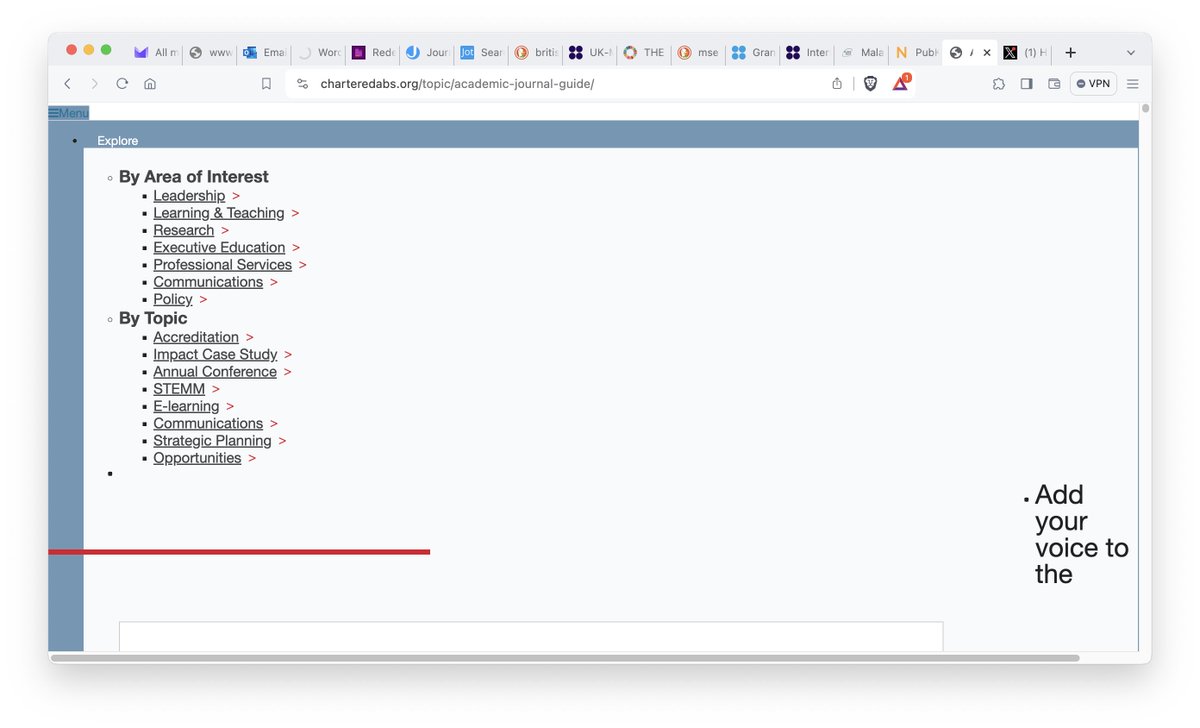Open the browser home page
The width and height of the screenshot is (1200, 728).
150,84
